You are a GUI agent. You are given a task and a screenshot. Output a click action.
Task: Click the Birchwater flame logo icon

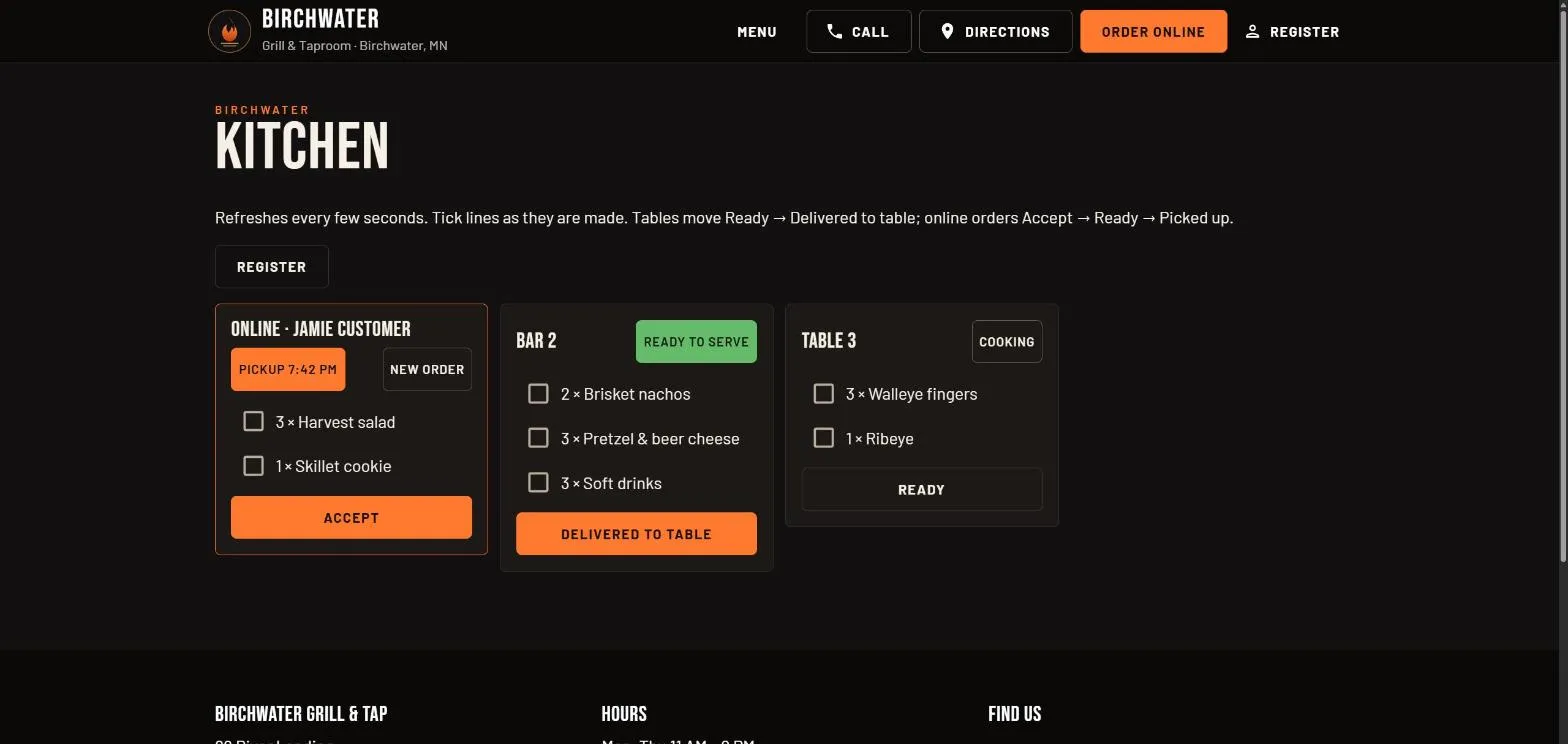(x=229, y=32)
